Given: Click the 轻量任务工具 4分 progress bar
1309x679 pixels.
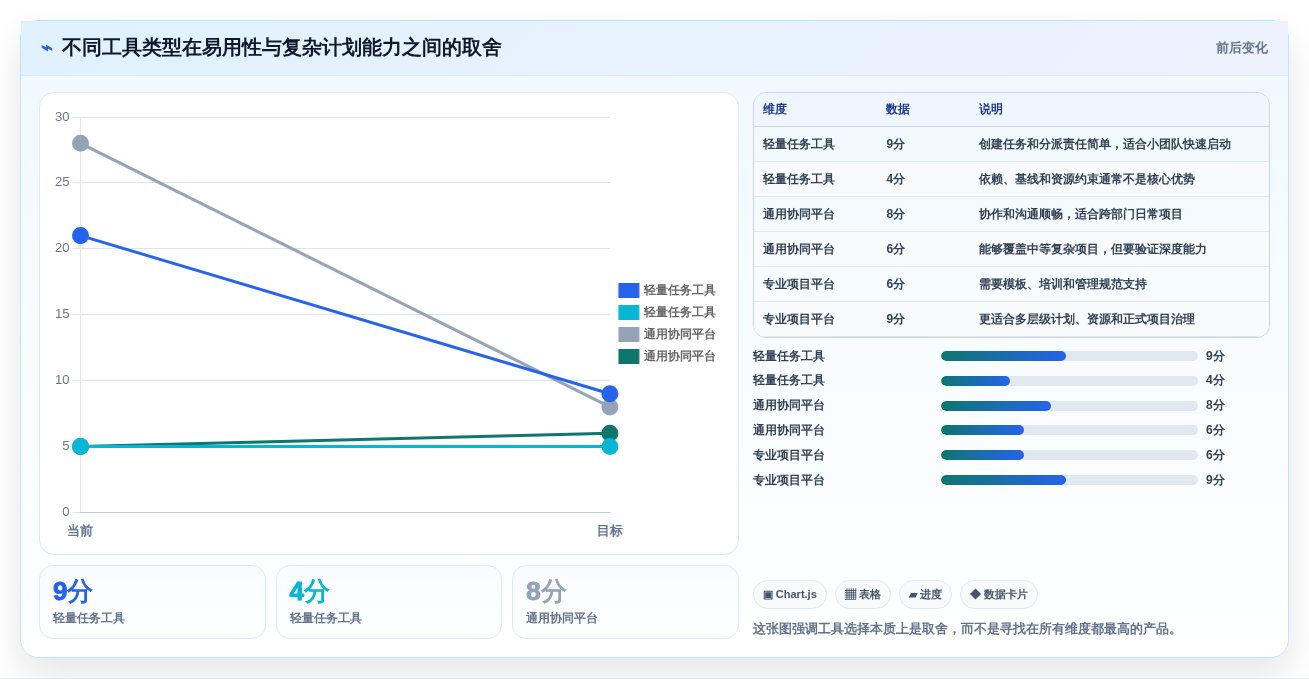Looking at the screenshot, I should click(x=1069, y=381).
